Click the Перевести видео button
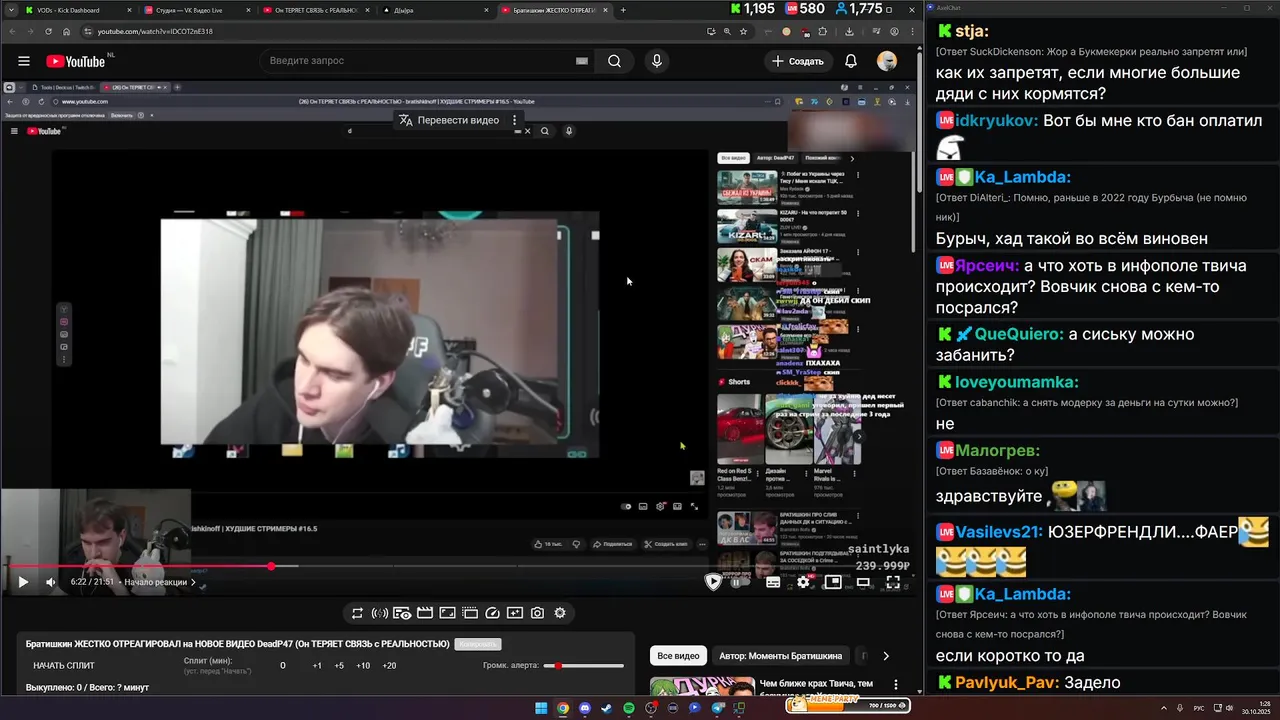The height and width of the screenshot is (720, 1280). 449,120
